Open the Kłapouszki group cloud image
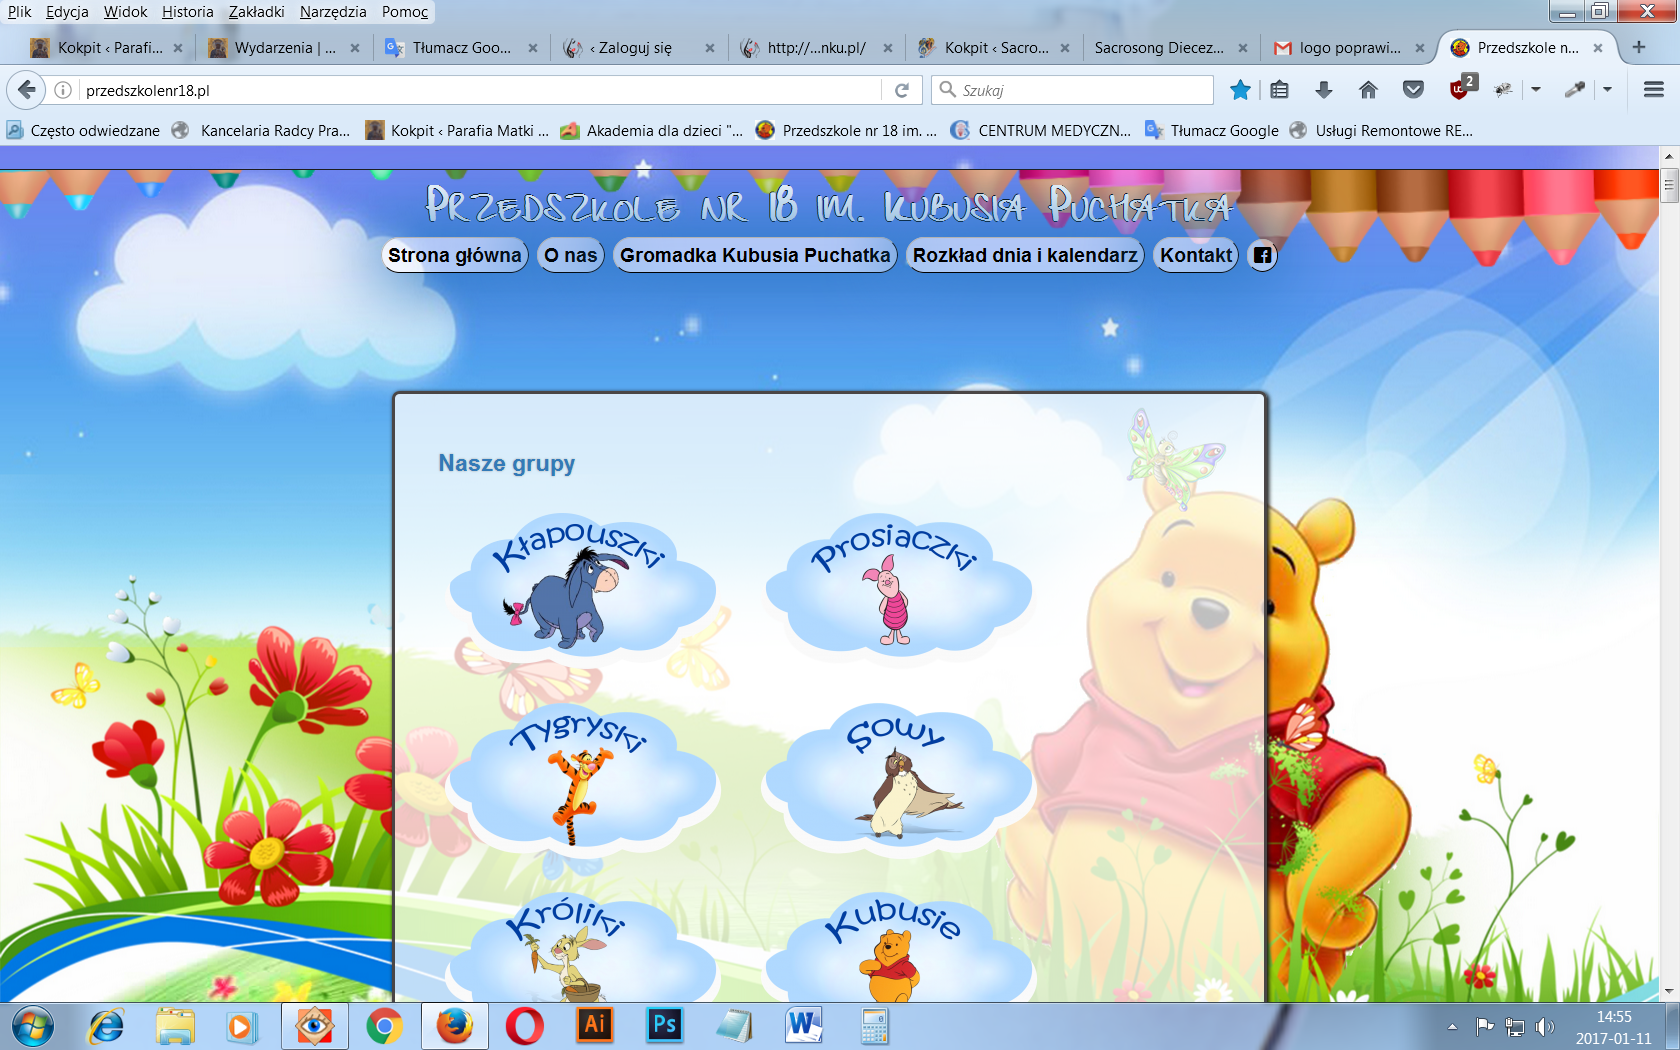This screenshot has height=1050, width=1680. (581, 585)
